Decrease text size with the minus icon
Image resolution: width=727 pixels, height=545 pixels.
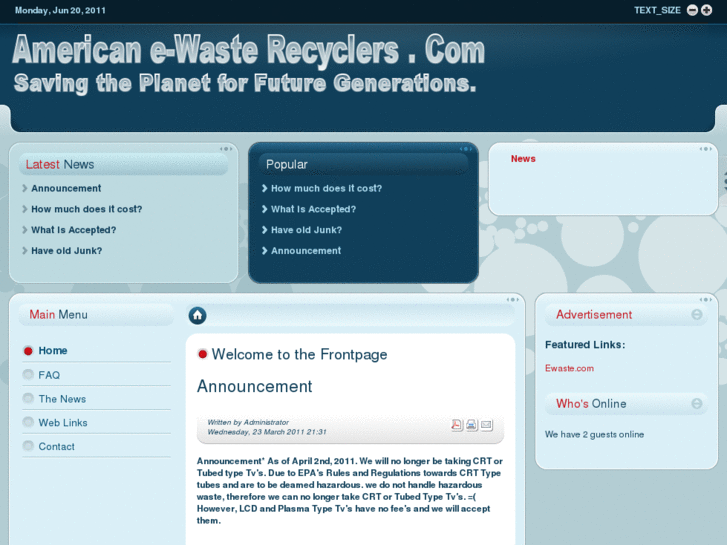692,10
